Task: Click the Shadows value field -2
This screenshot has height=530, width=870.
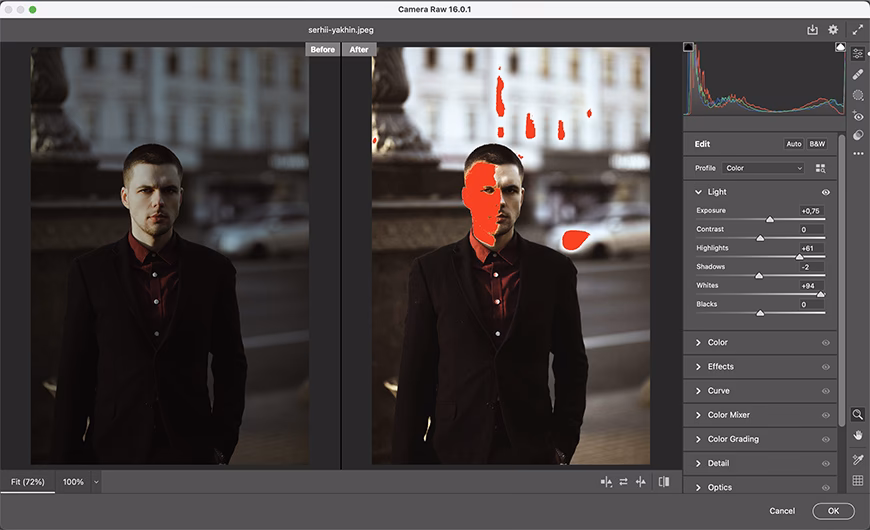Action: (x=811, y=267)
